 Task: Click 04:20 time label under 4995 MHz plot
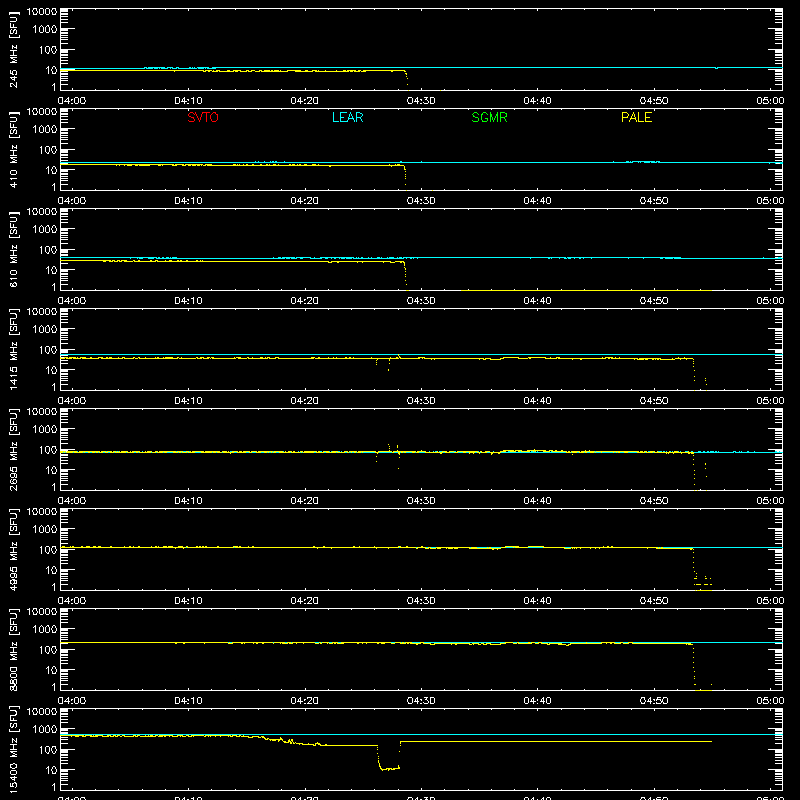[305, 601]
